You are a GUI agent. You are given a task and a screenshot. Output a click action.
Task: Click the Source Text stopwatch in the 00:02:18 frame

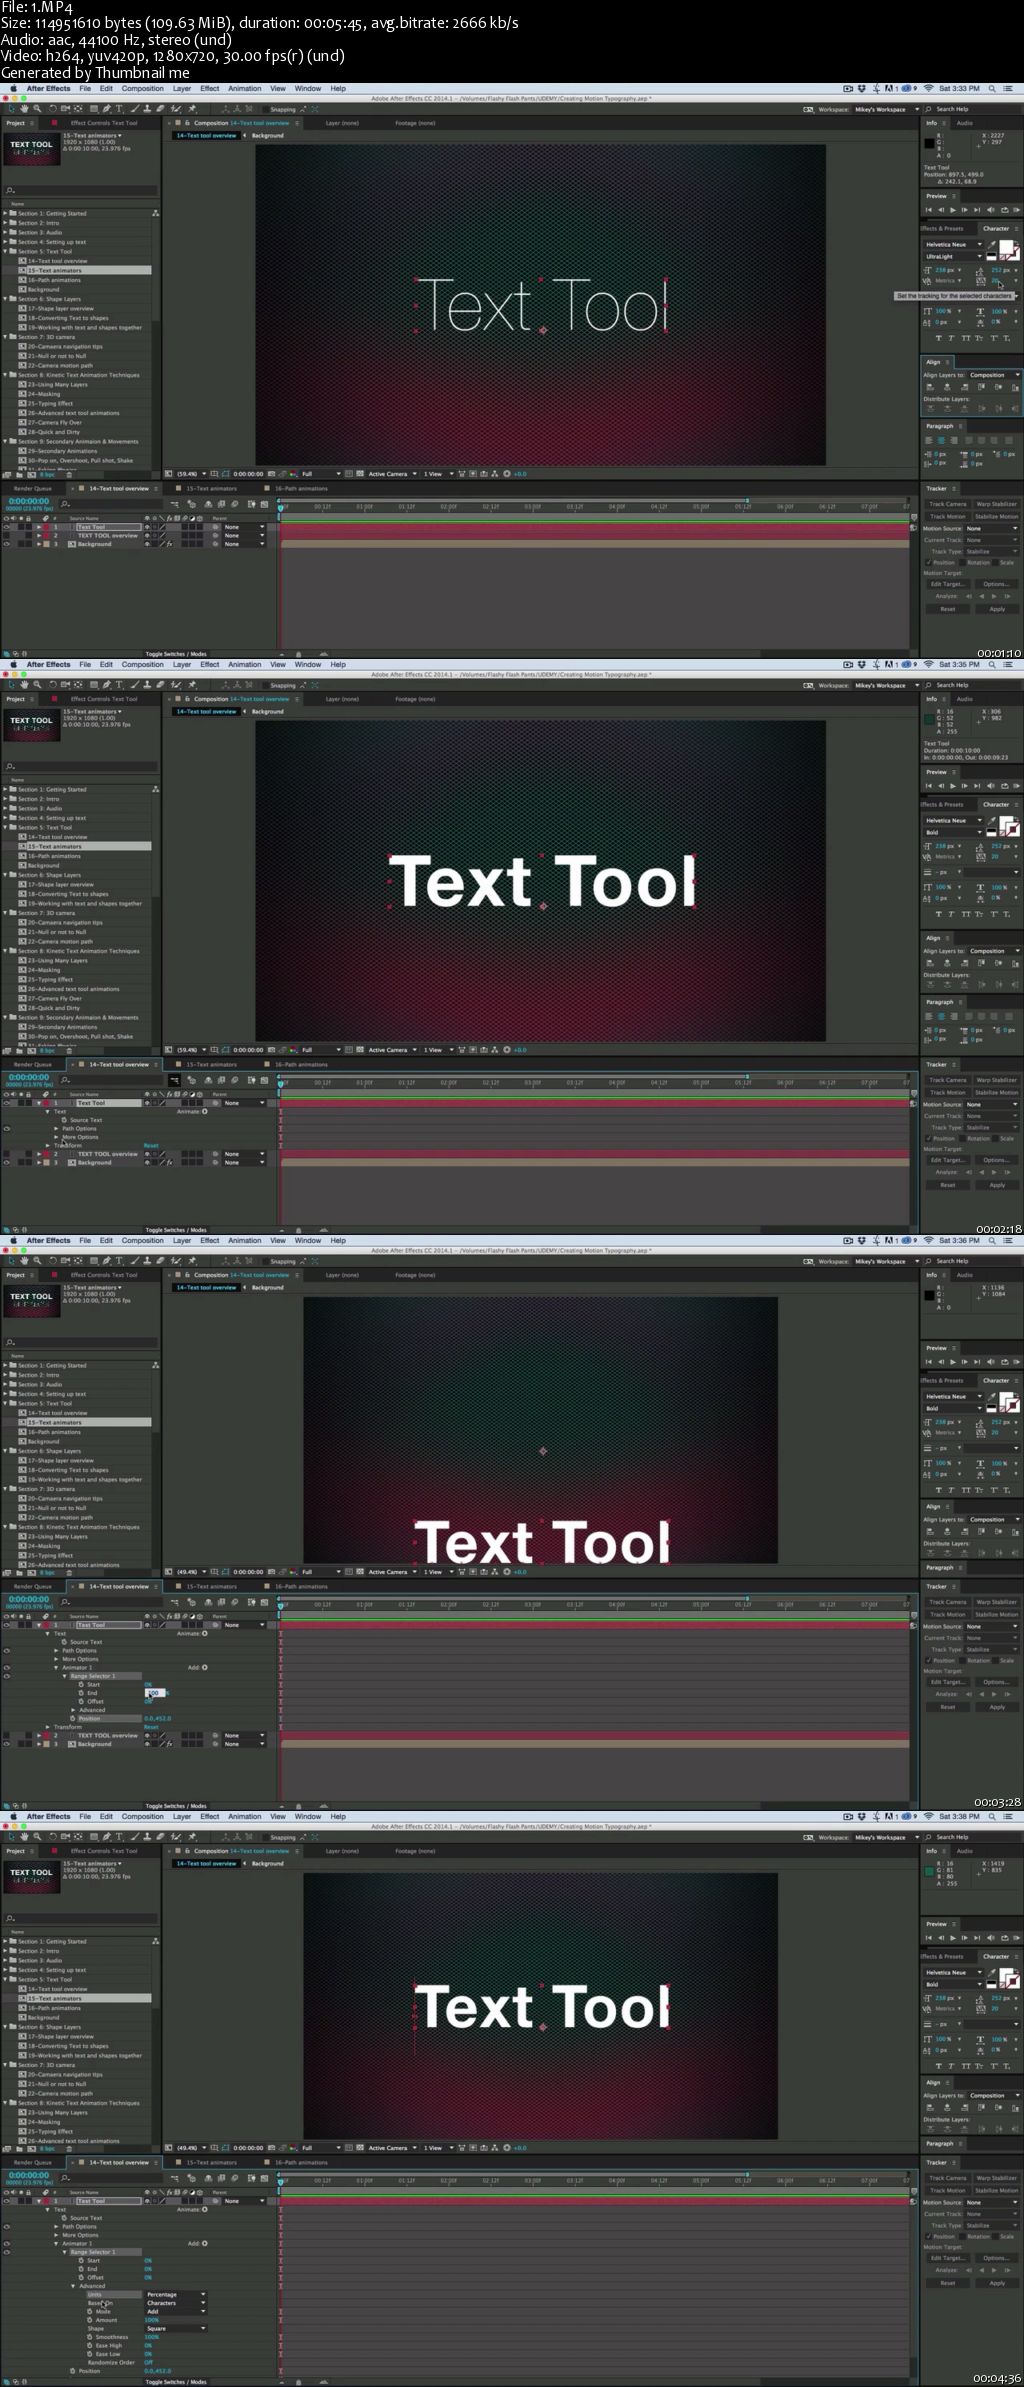[x=65, y=1120]
